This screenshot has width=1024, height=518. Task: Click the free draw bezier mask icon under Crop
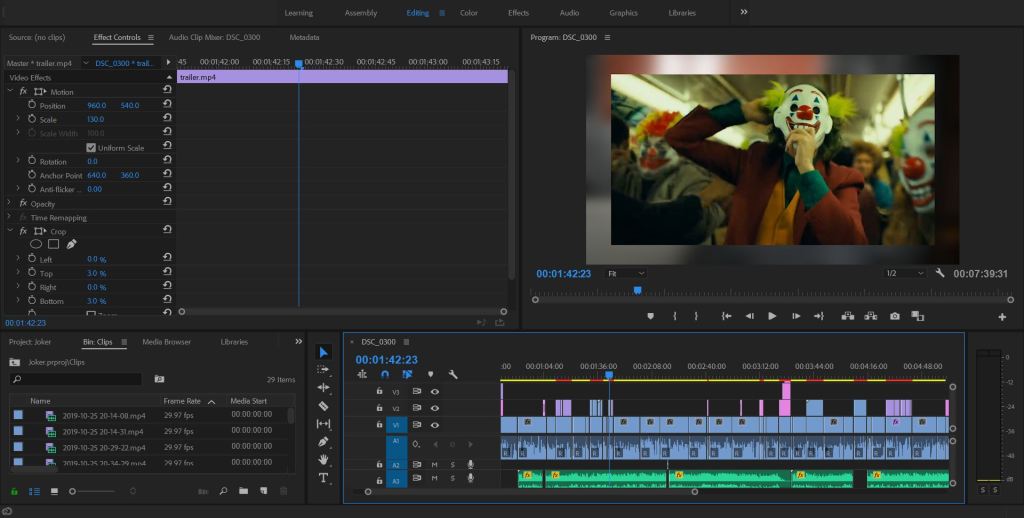click(x=72, y=244)
